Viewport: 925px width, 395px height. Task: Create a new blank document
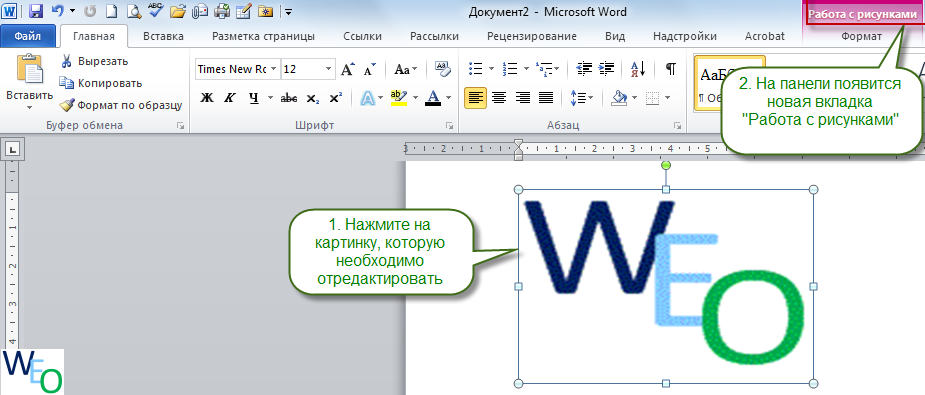pos(111,11)
